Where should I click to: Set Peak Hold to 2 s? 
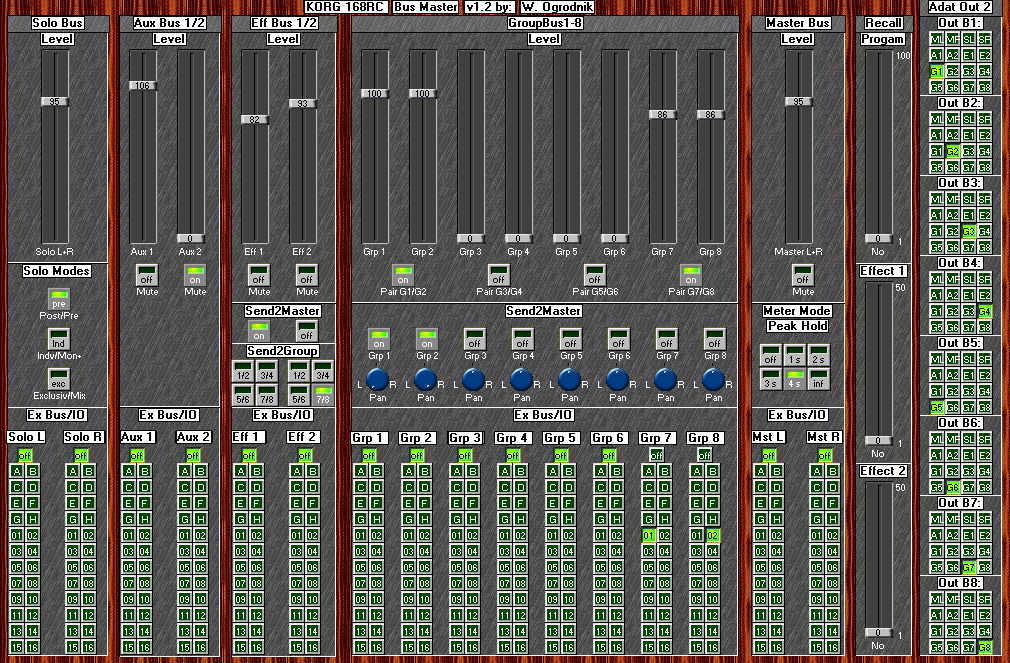[818, 355]
